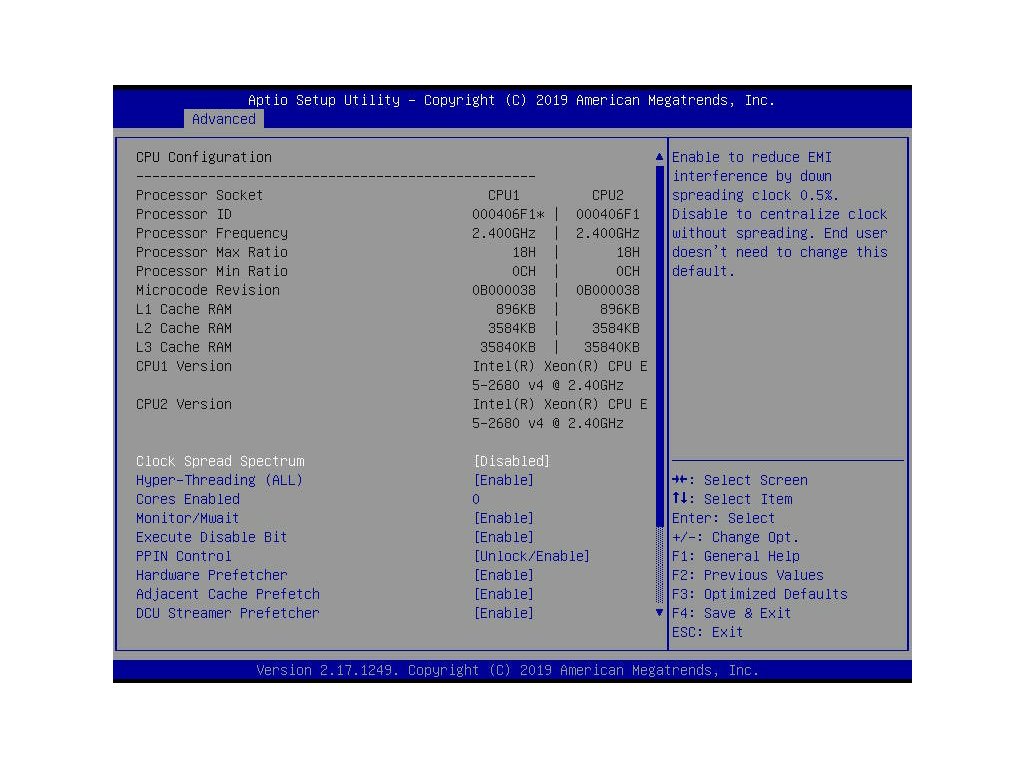This screenshot has width=1024, height=768.
Task: Click the scrollbar up arrow
Action: click(659, 158)
